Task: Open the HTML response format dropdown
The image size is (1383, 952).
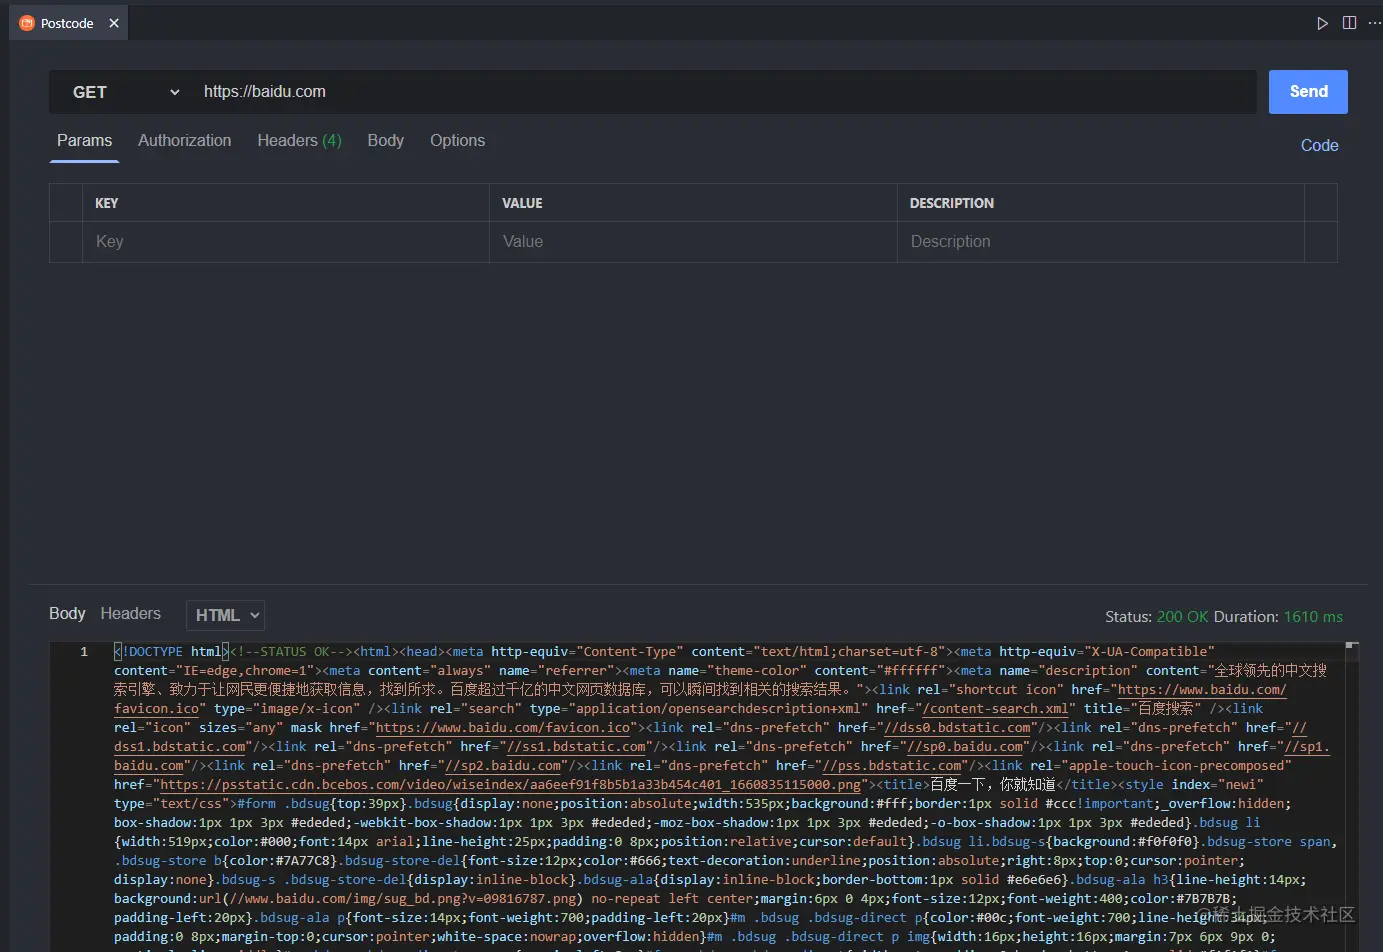Action: click(x=226, y=615)
